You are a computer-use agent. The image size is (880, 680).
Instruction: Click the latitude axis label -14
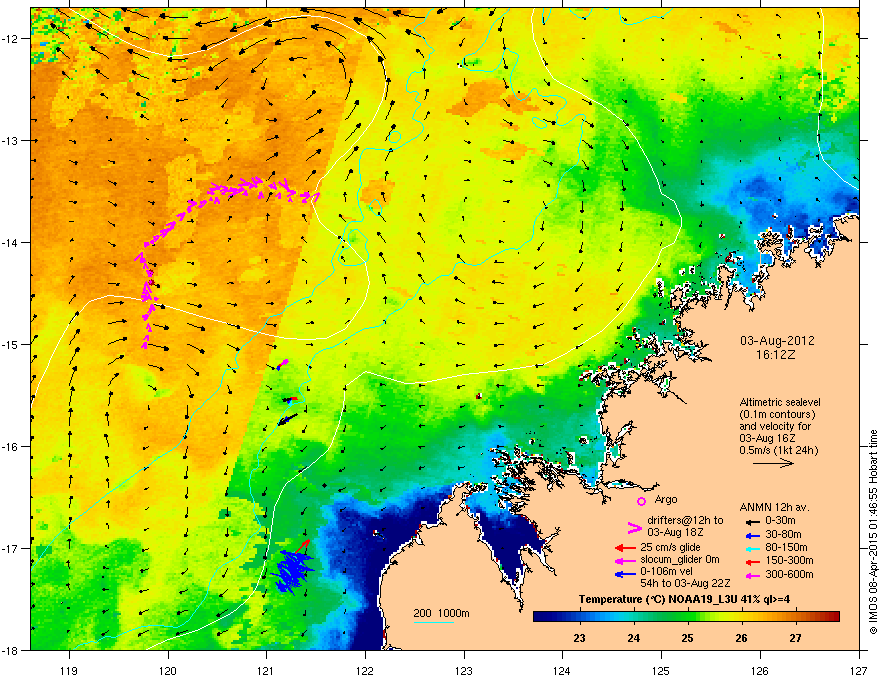(11, 243)
